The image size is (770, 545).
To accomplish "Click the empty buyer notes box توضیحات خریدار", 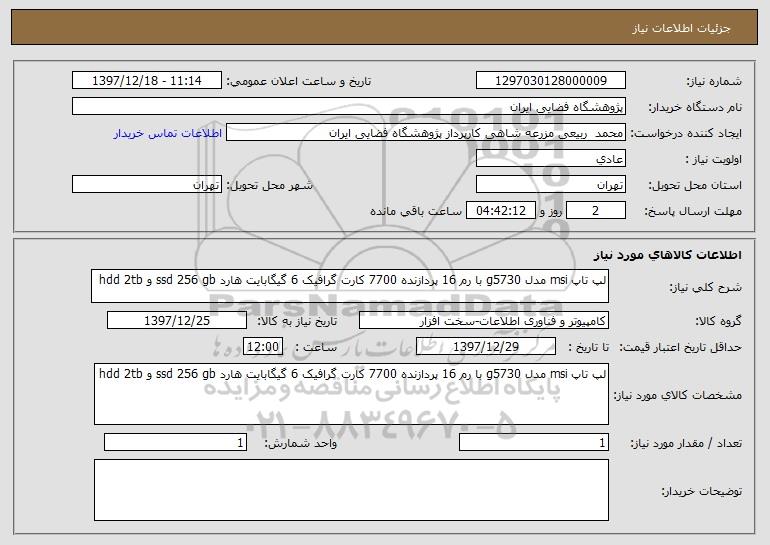I will pyautogui.click(x=351, y=490).
